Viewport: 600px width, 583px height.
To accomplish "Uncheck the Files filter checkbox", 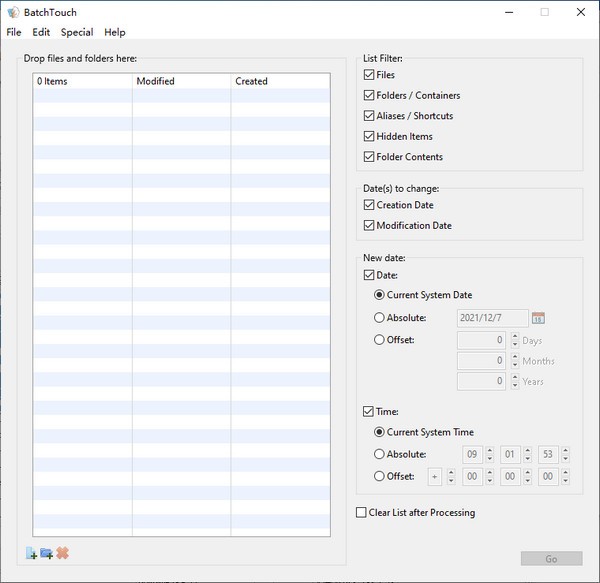I will [x=369, y=75].
